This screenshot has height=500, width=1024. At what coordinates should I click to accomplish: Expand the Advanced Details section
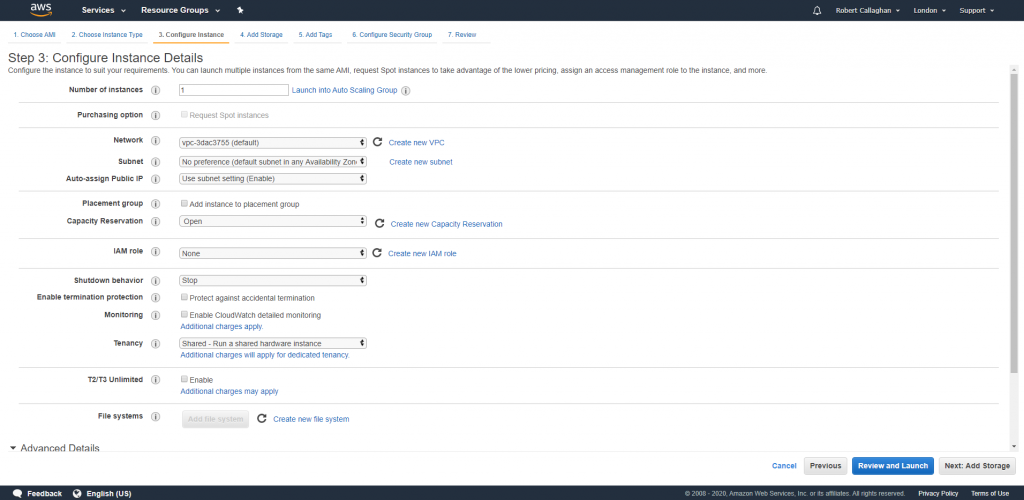[x=54, y=448]
